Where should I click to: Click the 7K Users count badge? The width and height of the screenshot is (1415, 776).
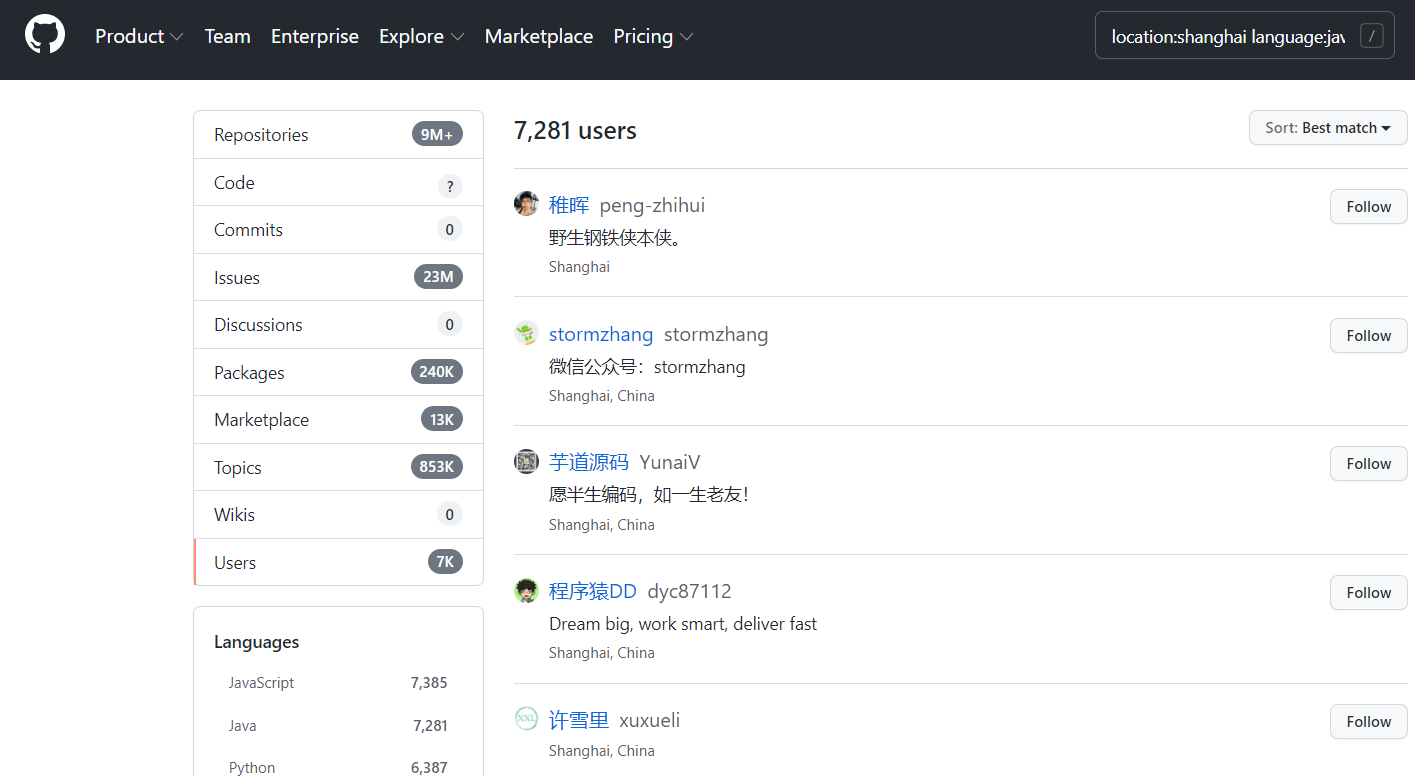[x=445, y=562]
